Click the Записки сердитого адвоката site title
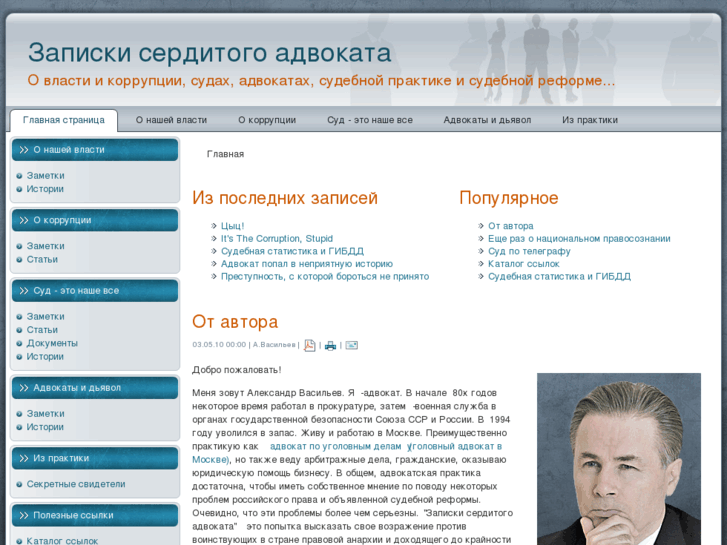This screenshot has width=727, height=545. point(210,52)
